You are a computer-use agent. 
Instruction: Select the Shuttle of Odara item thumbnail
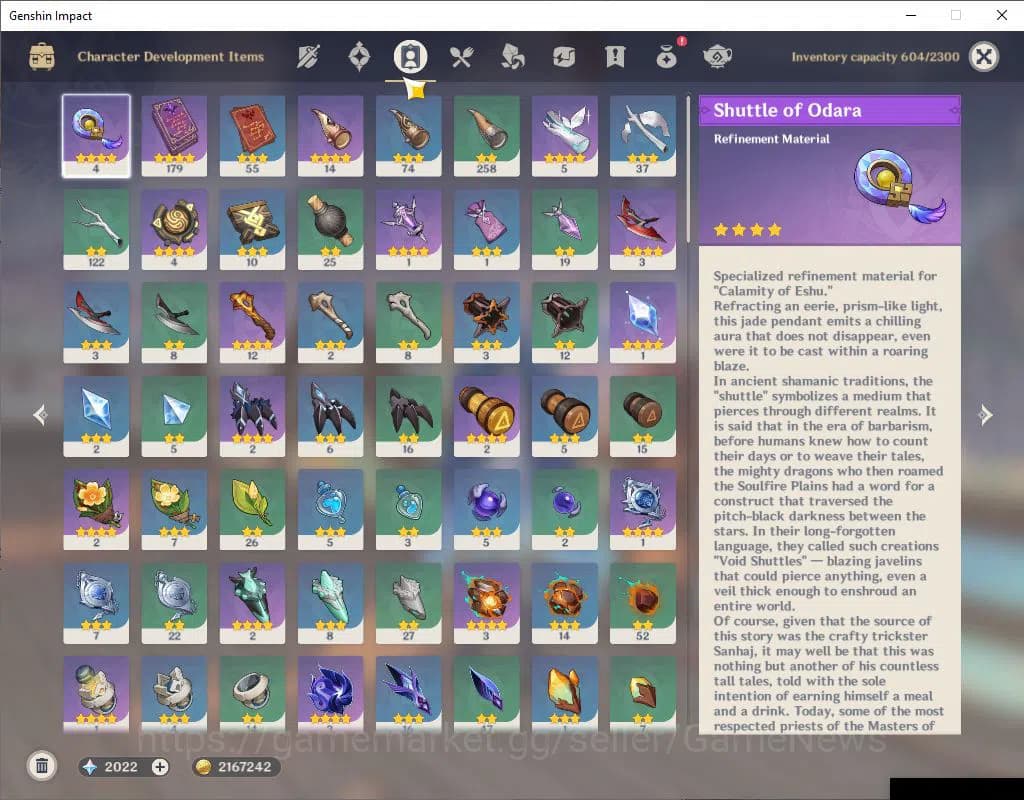tap(96, 135)
